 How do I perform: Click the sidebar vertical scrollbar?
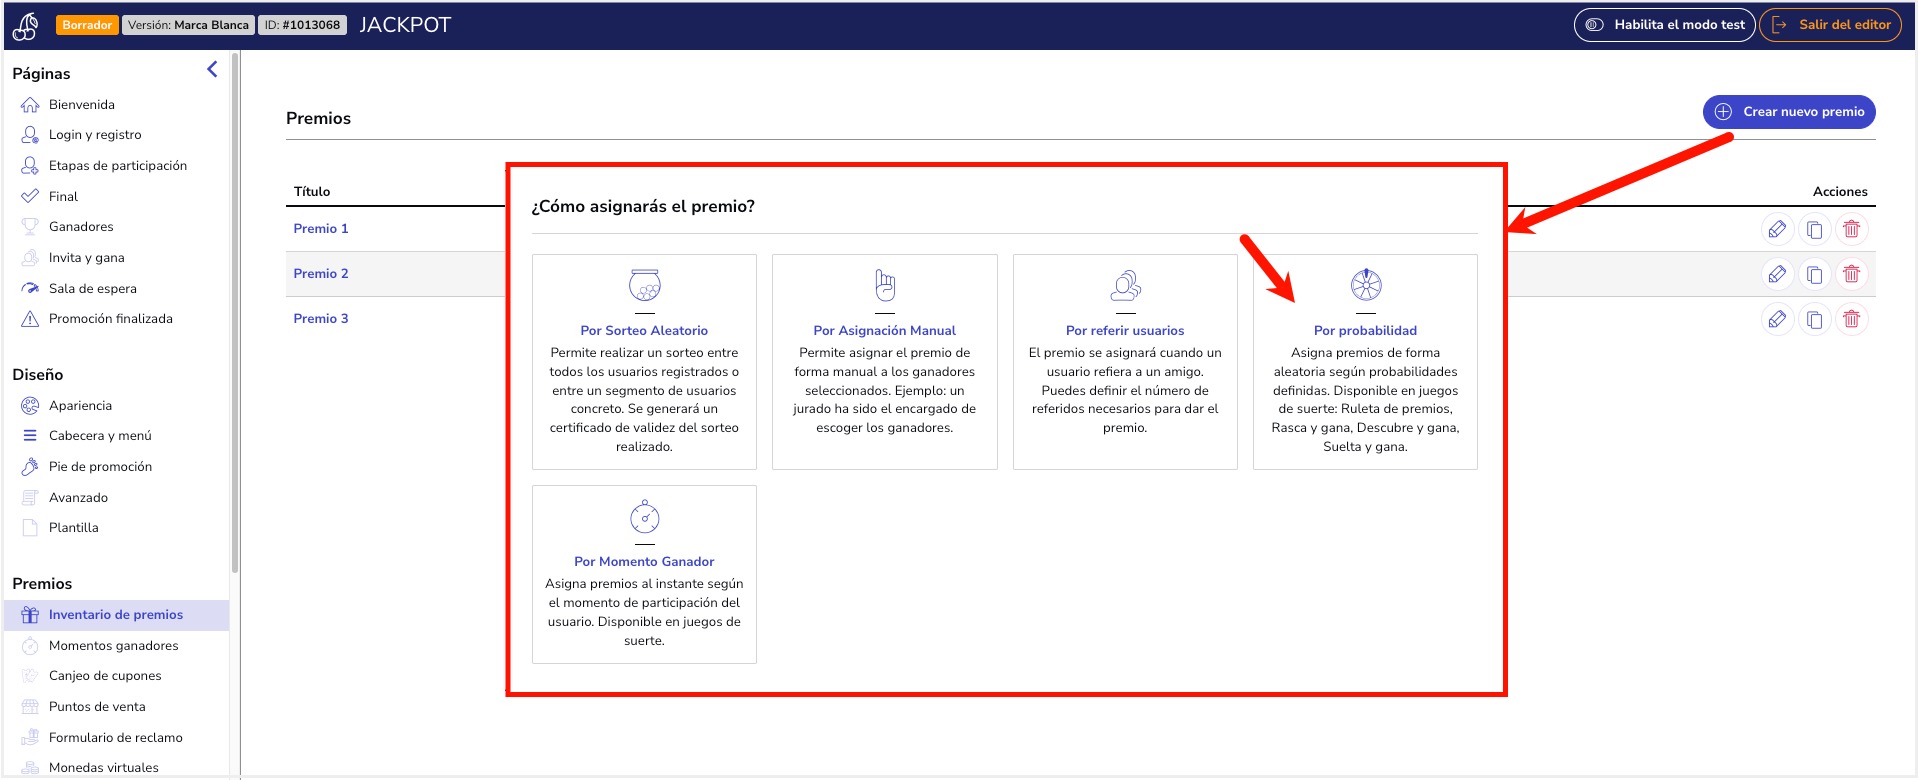click(235, 312)
